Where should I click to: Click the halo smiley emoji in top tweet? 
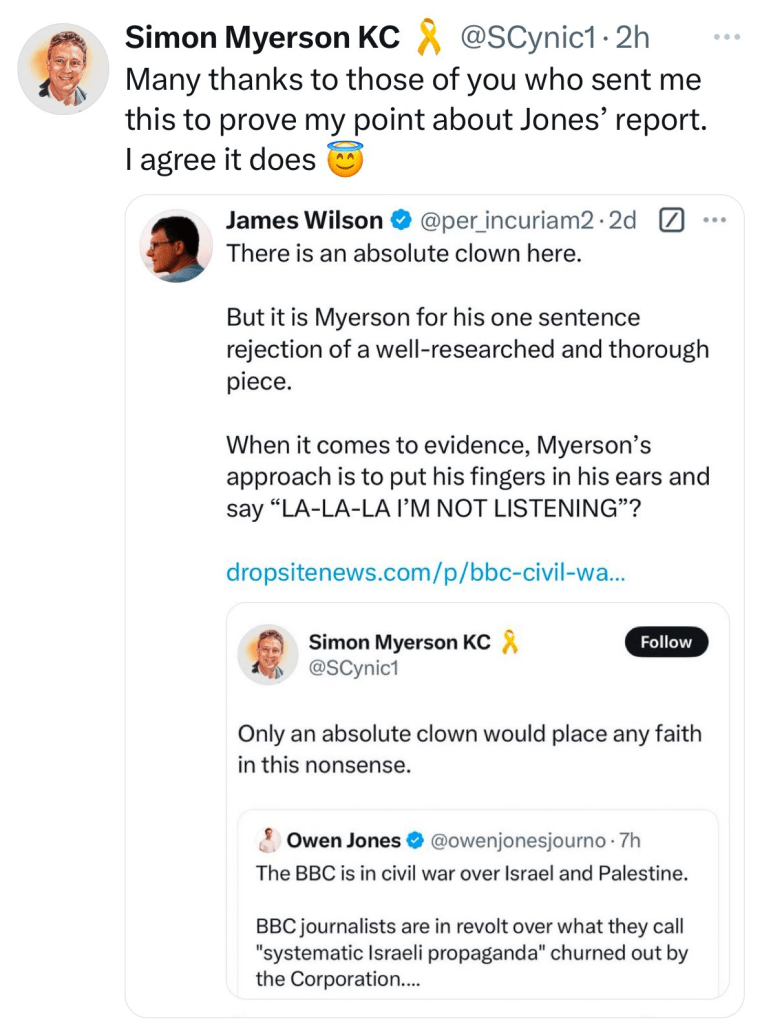(345, 158)
